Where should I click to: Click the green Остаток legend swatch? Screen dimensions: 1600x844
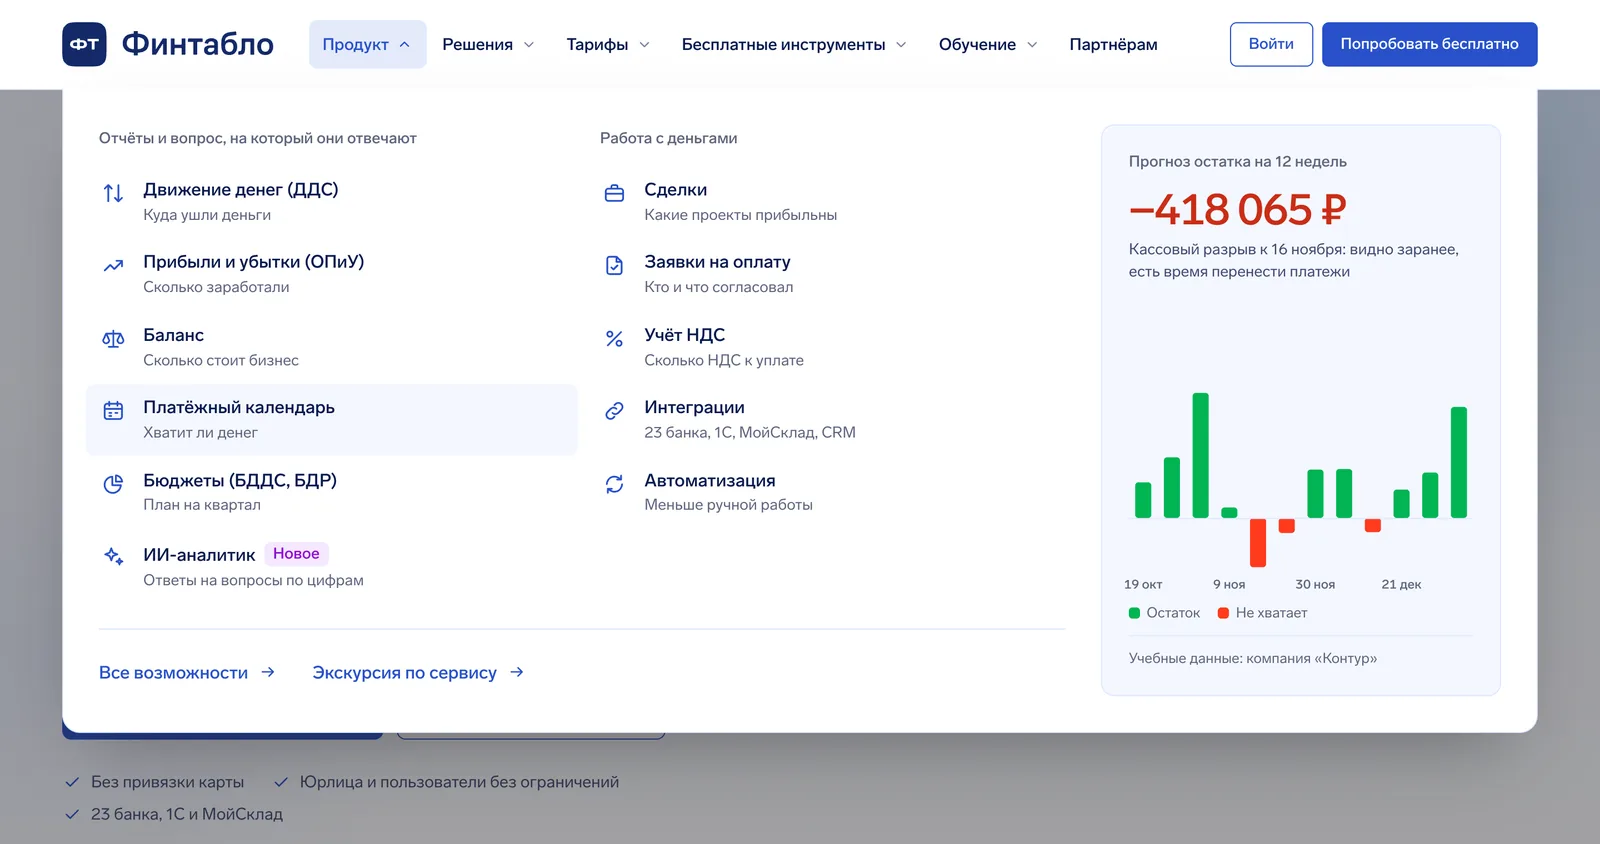1134,613
